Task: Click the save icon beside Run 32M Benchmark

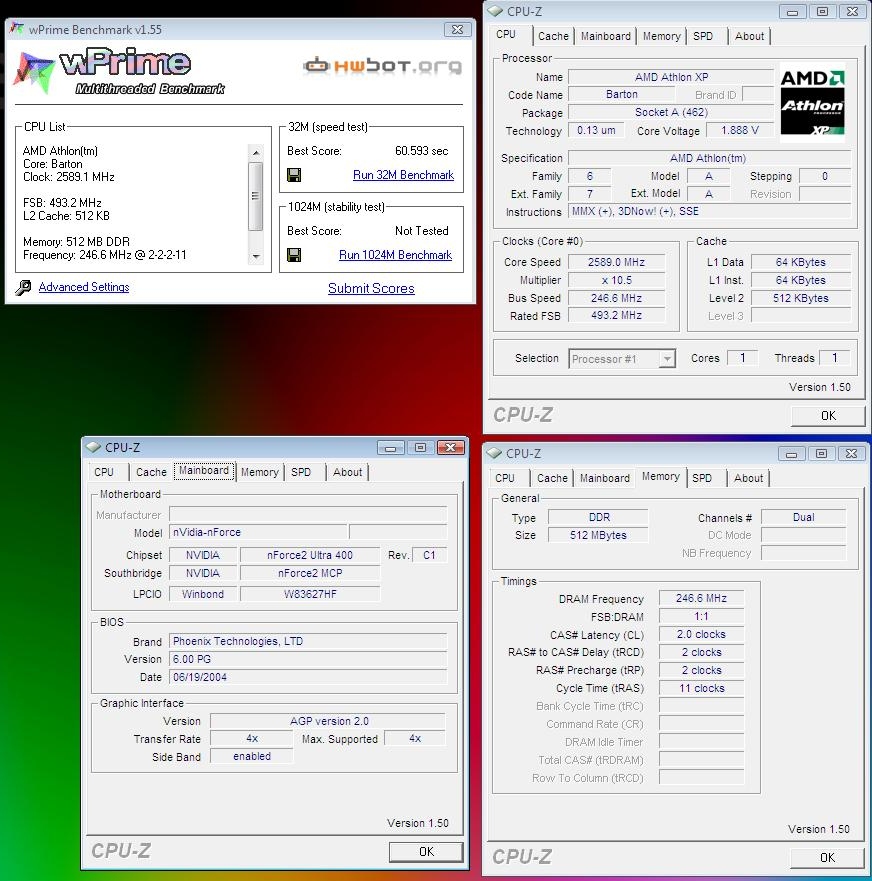Action: pyautogui.click(x=293, y=175)
